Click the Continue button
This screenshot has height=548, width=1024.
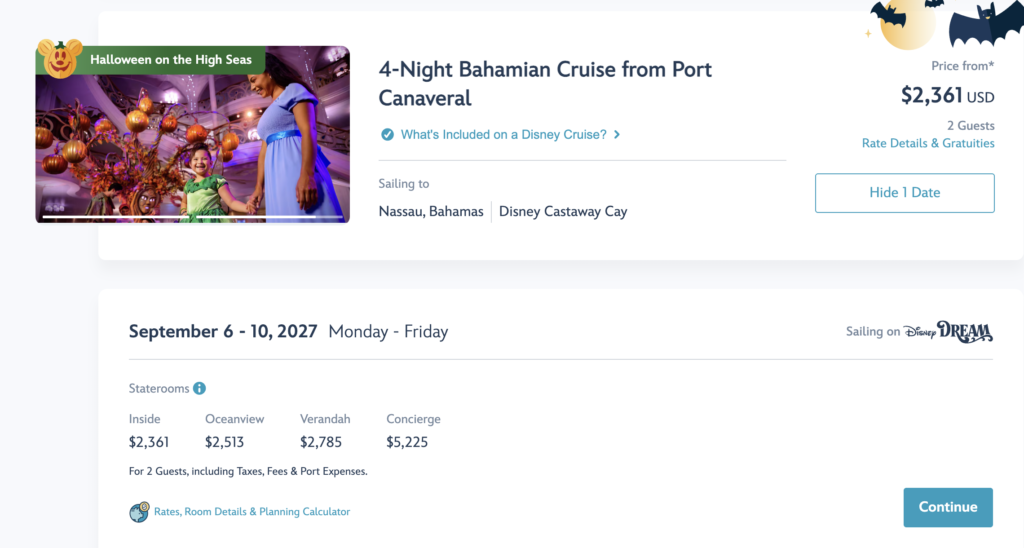(x=948, y=508)
